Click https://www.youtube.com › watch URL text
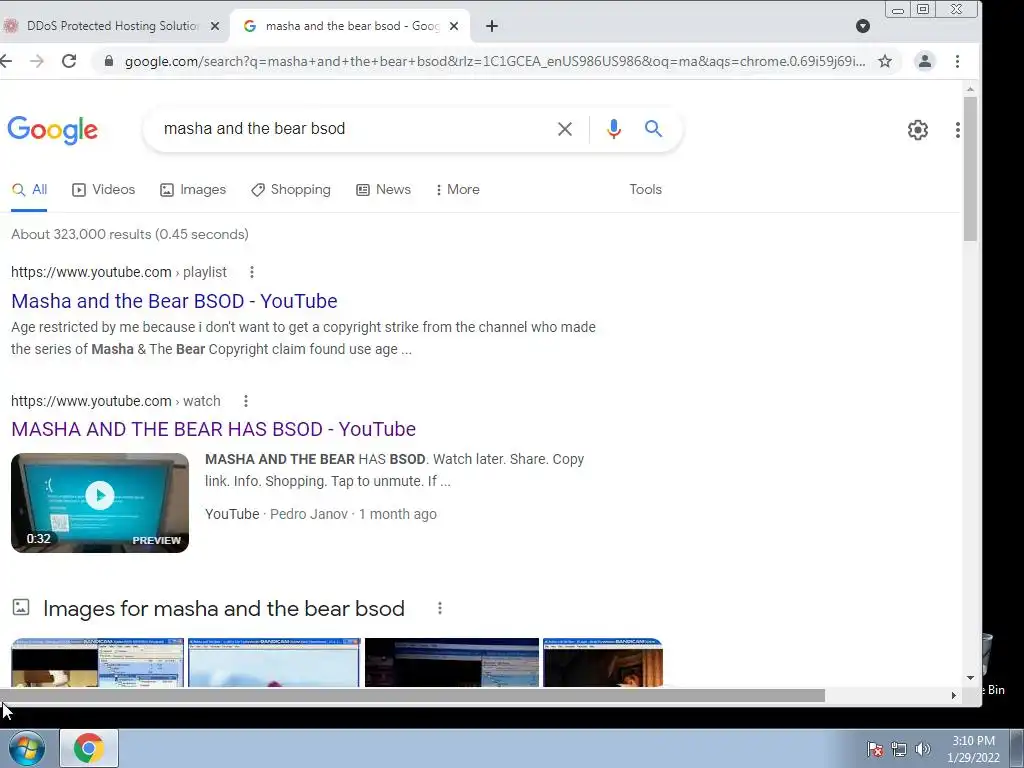The width and height of the screenshot is (1024, 768). 116,401
